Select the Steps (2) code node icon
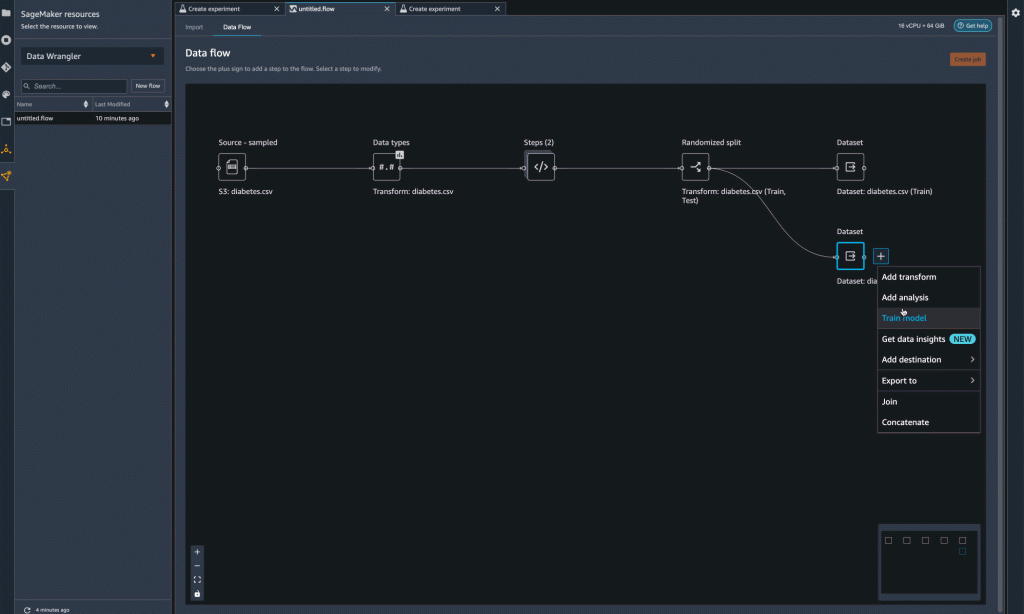 tap(541, 167)
